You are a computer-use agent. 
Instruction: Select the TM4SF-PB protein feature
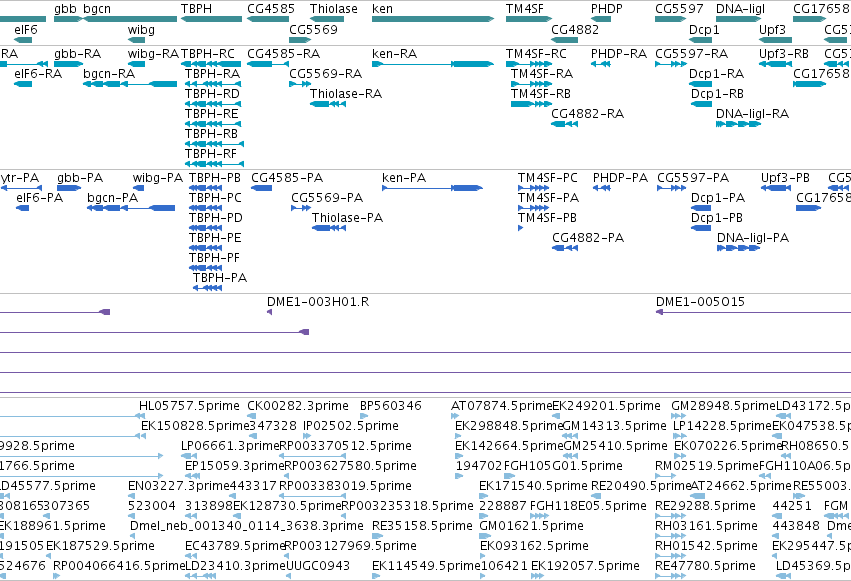tap(520, 228)
